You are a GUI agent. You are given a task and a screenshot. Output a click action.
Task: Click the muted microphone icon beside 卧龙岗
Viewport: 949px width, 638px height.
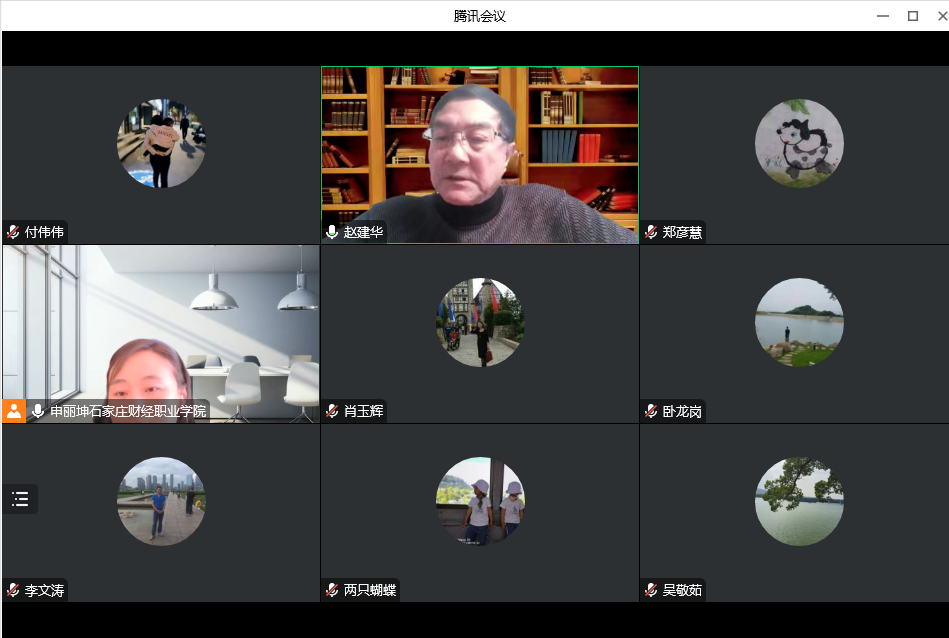click(x=651, y=411)
